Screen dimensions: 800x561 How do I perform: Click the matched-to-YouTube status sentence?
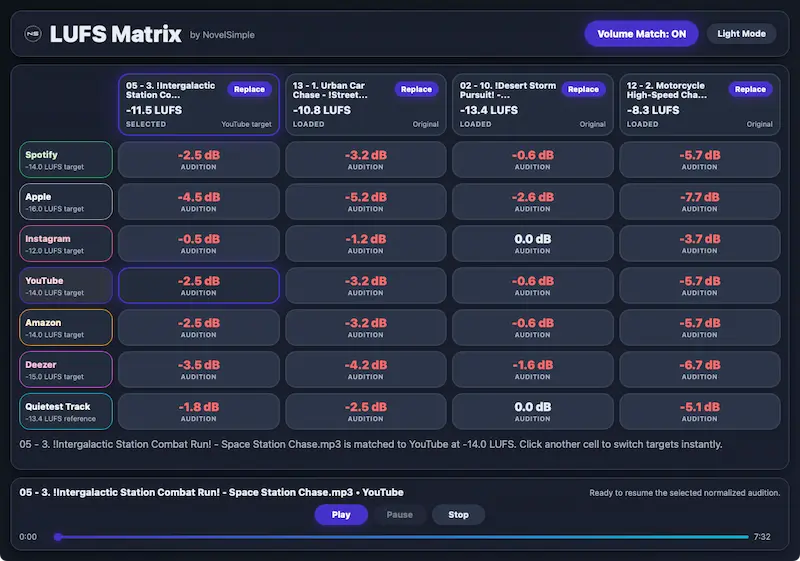pos(371,444)
